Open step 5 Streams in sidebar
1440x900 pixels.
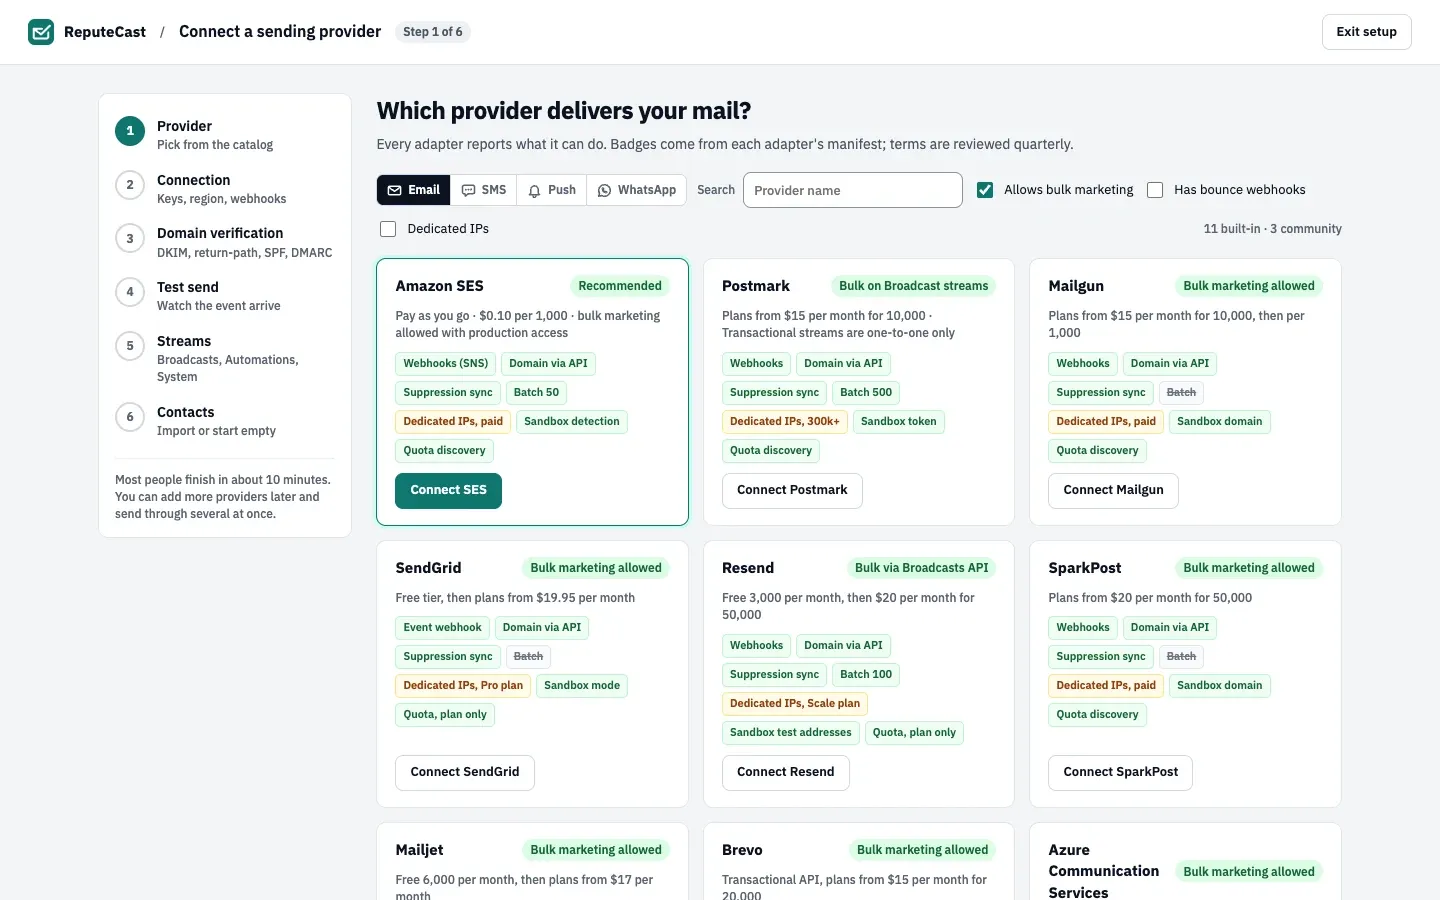click(x=225, y=358)
